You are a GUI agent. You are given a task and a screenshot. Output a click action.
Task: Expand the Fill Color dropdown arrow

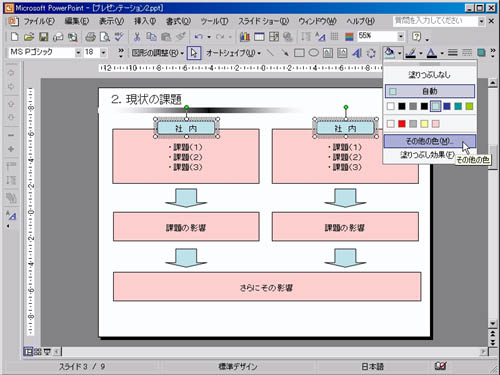point(399,53)
